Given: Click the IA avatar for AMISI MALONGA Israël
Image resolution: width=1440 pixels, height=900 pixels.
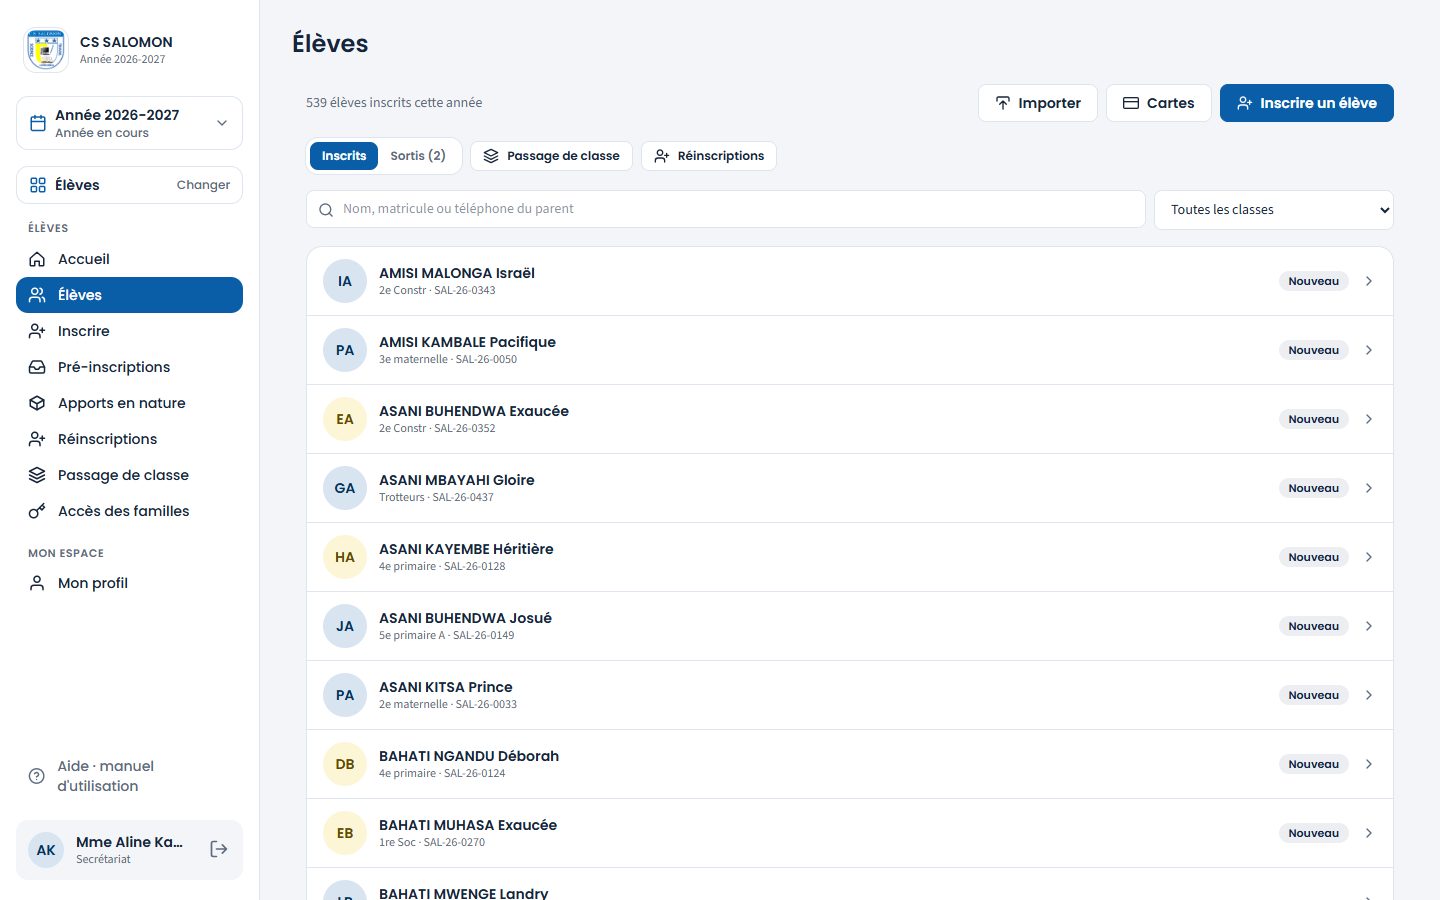Looking at the screenshot, I should (x=345, y=281).
